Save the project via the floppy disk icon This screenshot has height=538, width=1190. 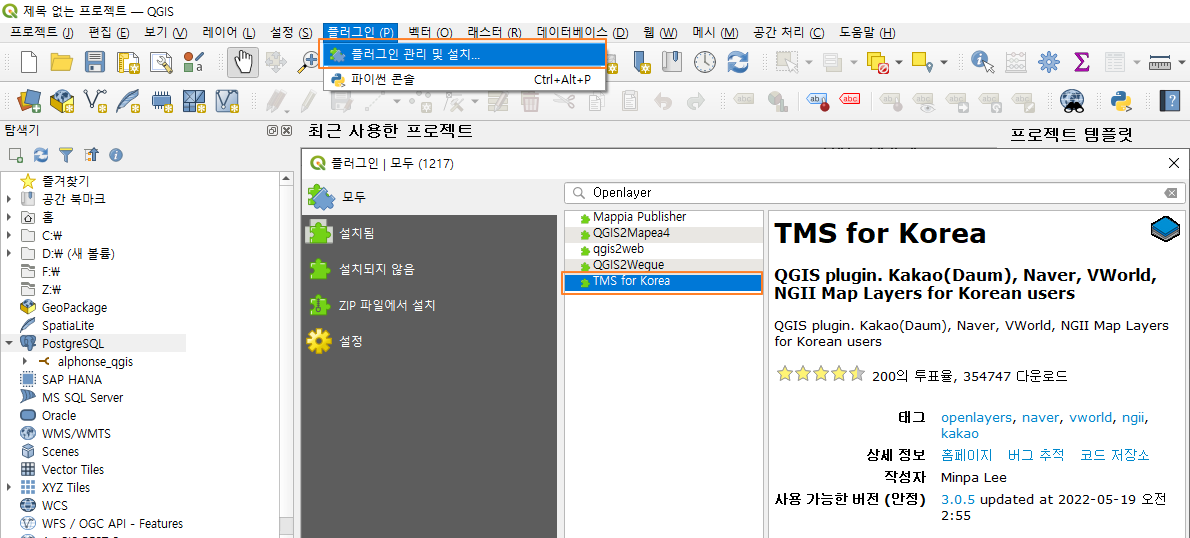coord(95,61)
